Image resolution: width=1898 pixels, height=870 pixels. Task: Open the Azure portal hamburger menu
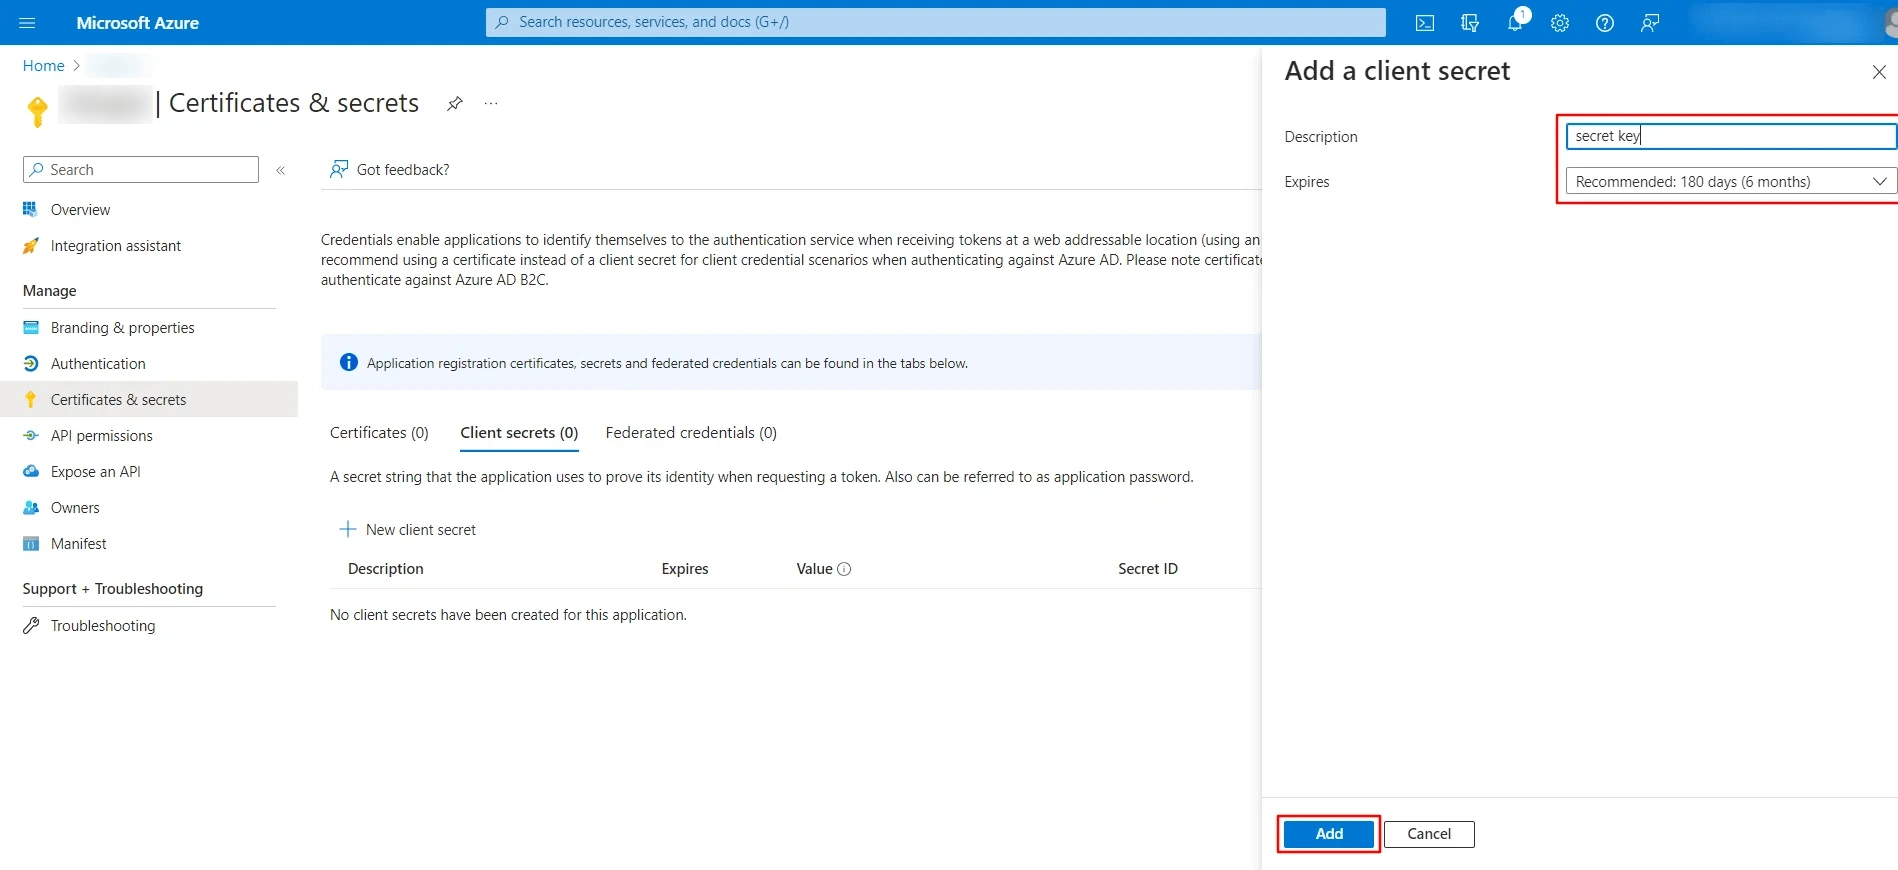tap(27, 22)
